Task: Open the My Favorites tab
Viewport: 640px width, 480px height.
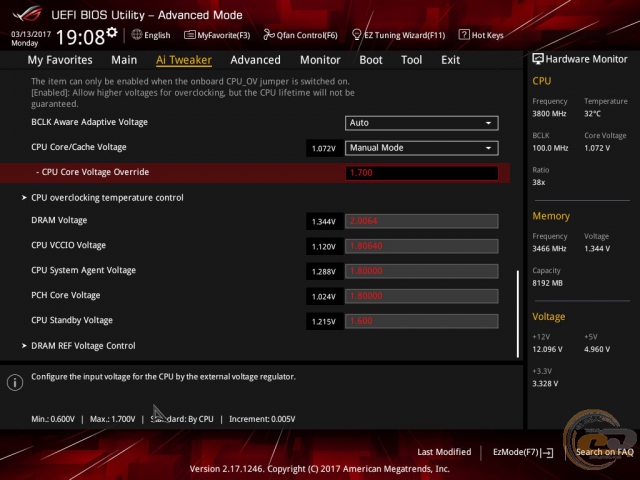Action: coord(60,60)
